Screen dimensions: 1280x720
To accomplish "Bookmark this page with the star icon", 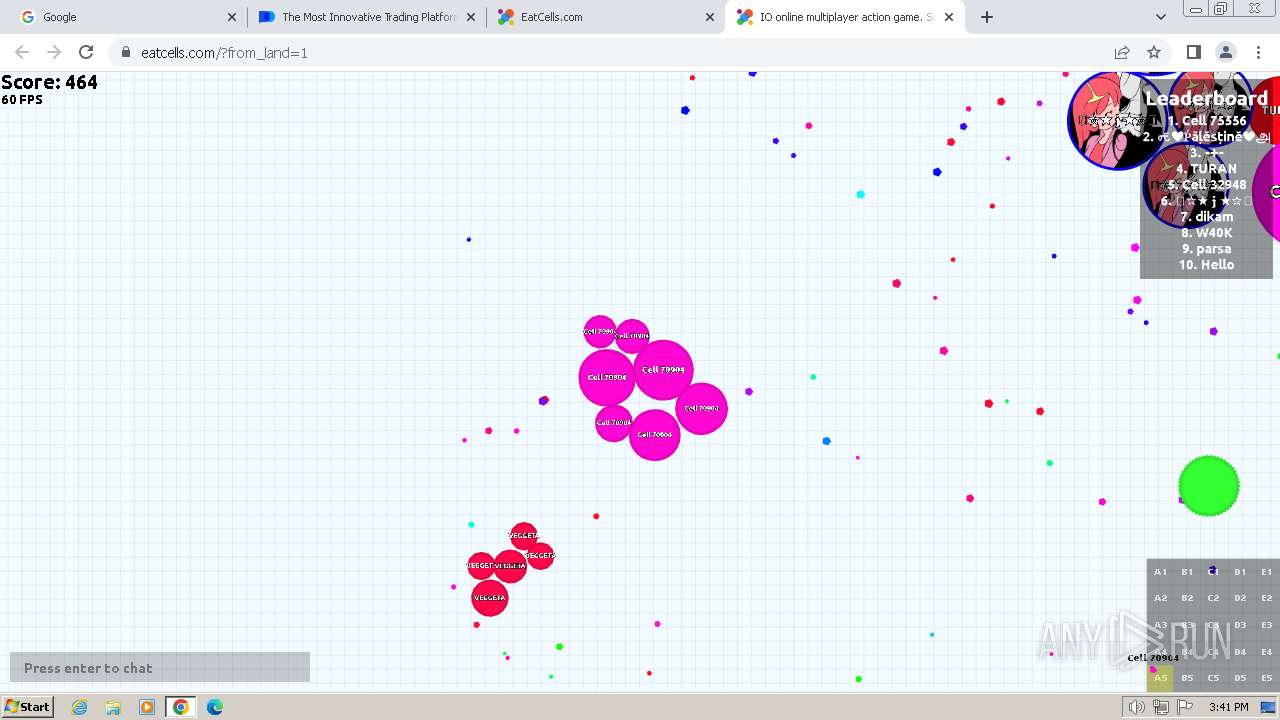I will [1154, 52].
